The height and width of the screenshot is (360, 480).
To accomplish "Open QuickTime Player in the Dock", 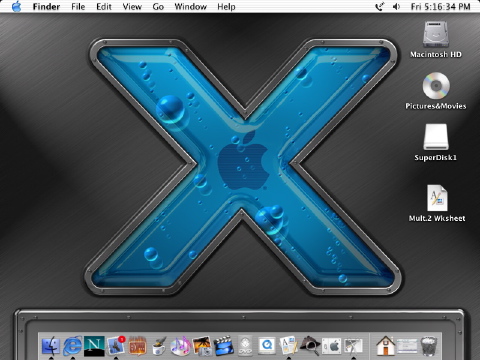I will point(267,346).
